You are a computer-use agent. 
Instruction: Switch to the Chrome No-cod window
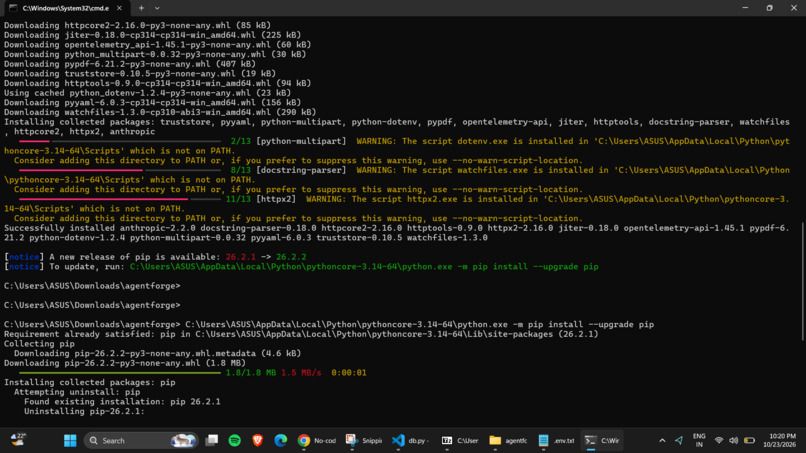[317, 440]
